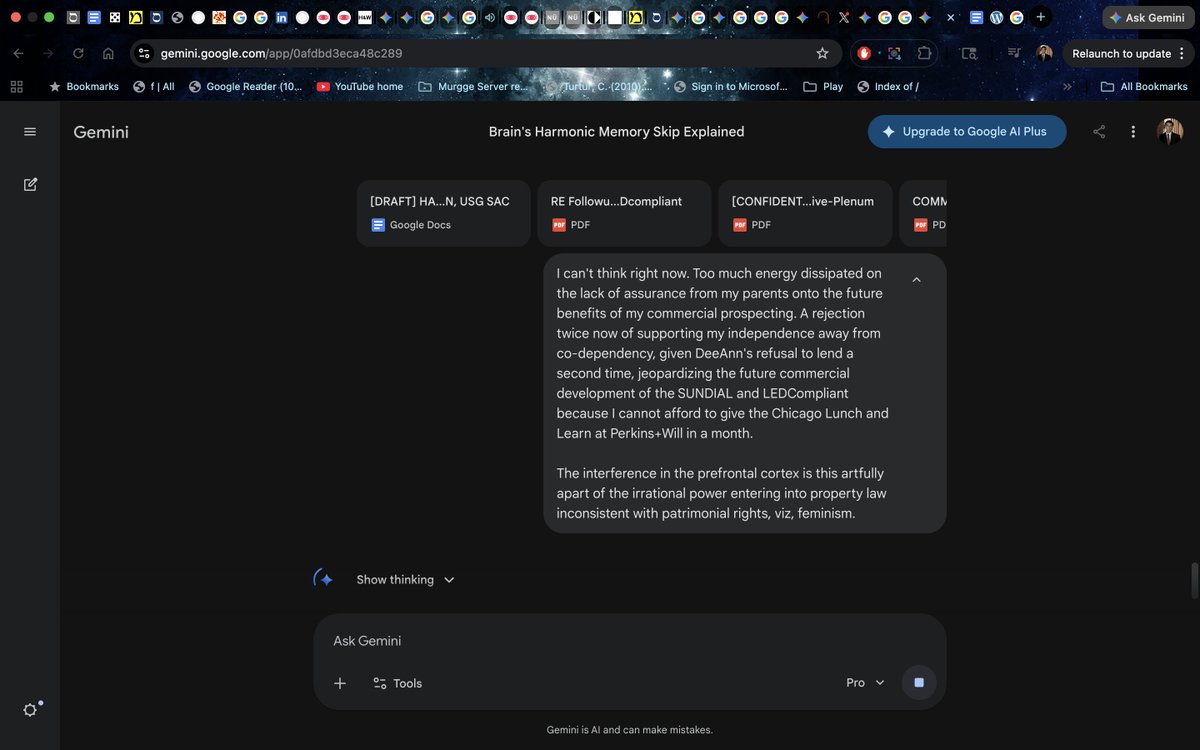
Task: Click the Gemini logo text
Action: (x=101, y=132)
